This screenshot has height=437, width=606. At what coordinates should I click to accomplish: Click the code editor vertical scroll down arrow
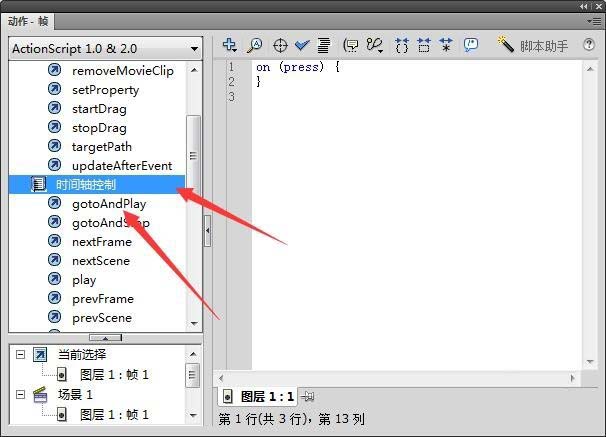point(590,362)
